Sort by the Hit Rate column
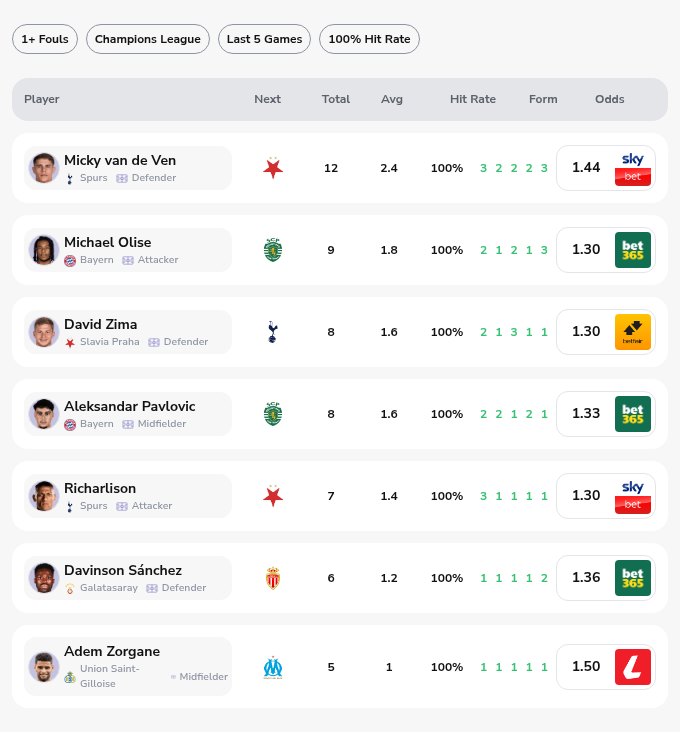Image resolution: width=680 pixels, height=732 pixels. click(473, 99)
